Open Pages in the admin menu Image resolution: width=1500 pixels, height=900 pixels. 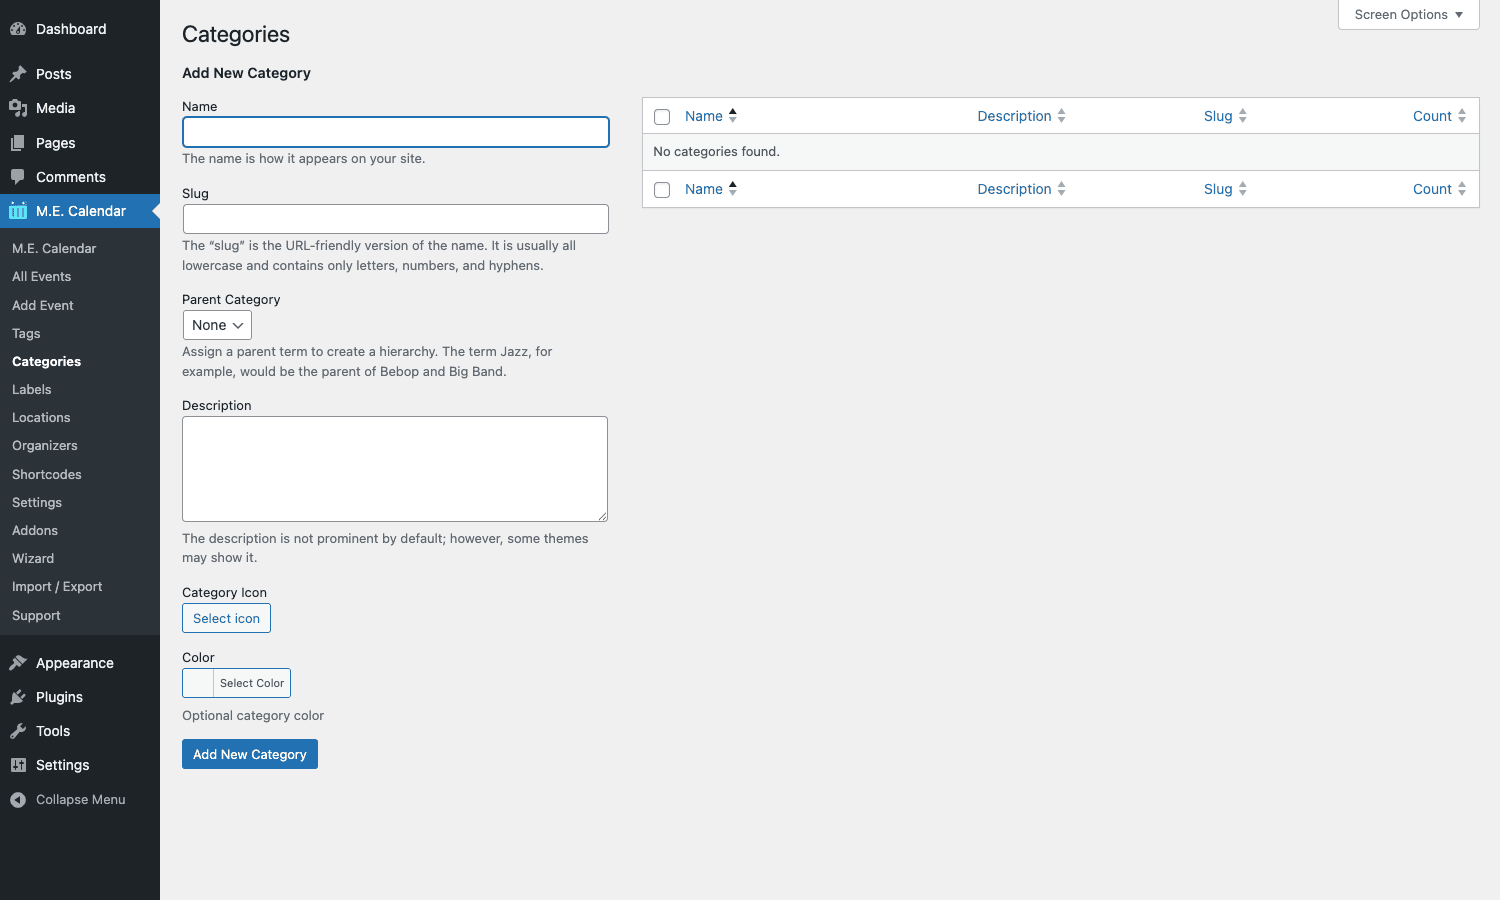tap(80, 143)
